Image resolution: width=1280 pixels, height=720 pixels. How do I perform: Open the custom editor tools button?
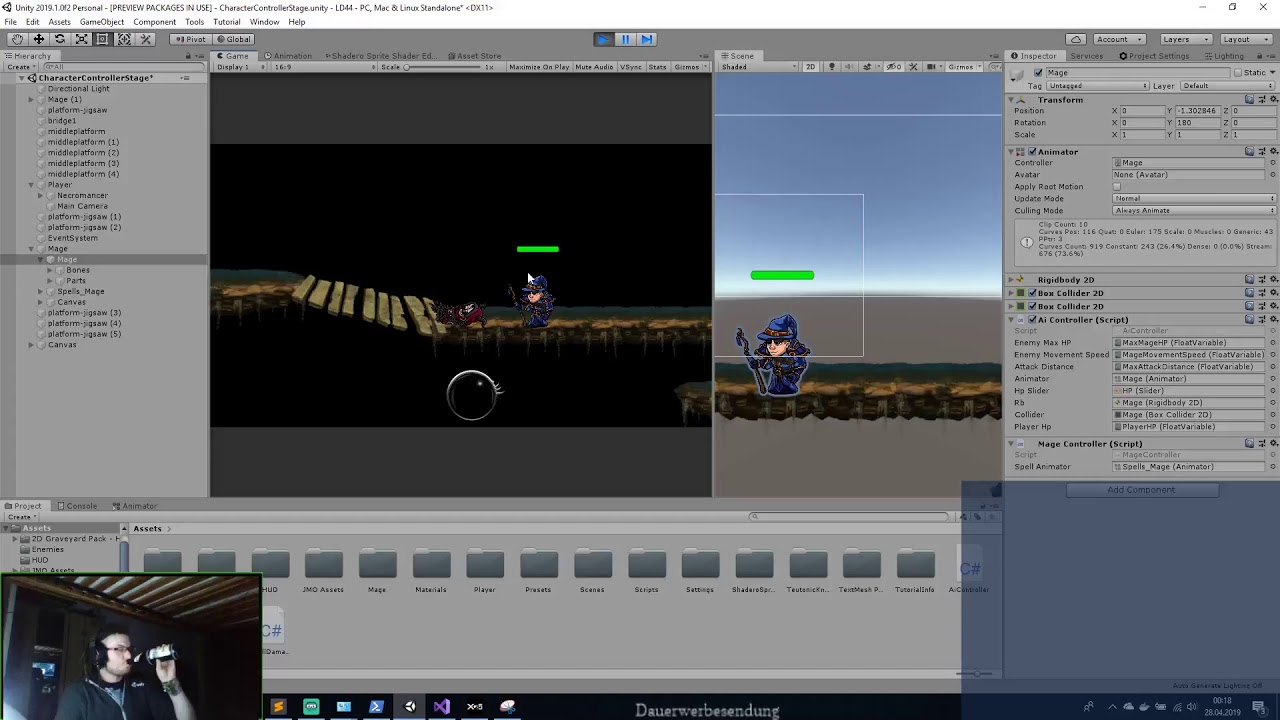[146, 39]
